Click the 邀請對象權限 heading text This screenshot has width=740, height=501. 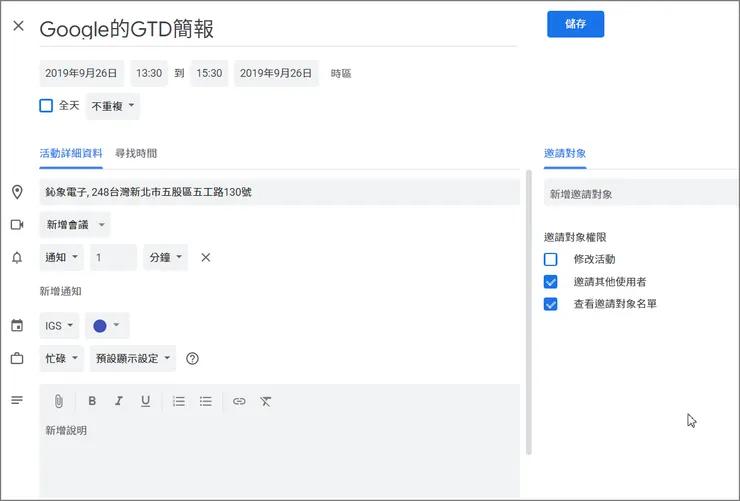point(575,237)
